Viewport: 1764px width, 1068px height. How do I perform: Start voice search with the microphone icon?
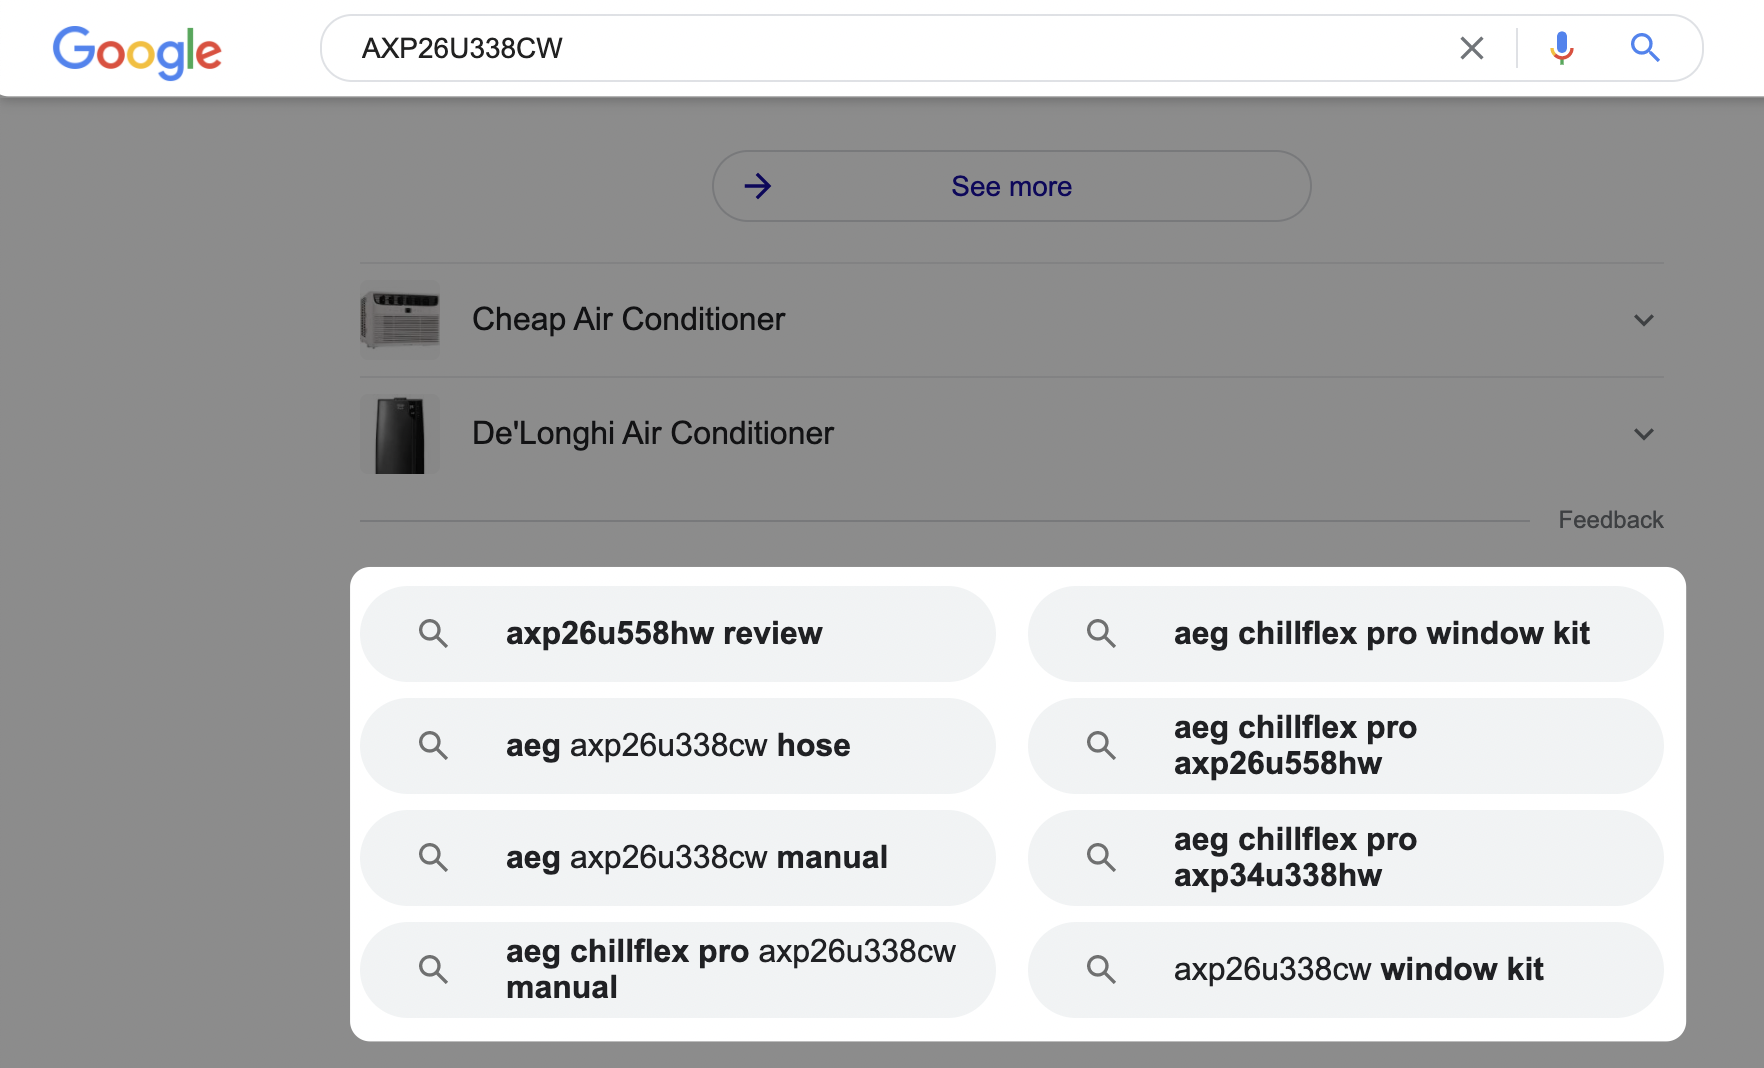tap(1561, 48)
